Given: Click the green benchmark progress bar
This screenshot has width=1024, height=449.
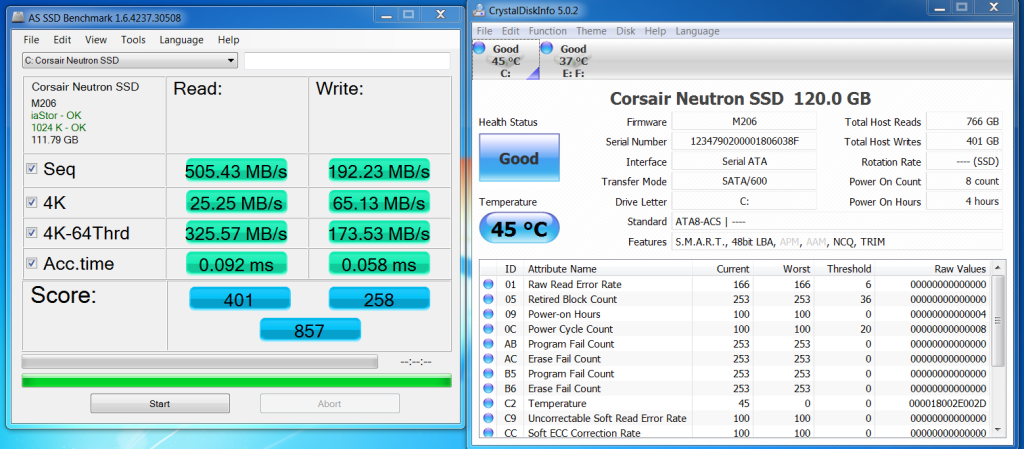Looking at the screenshot, I should pos(236,380).
